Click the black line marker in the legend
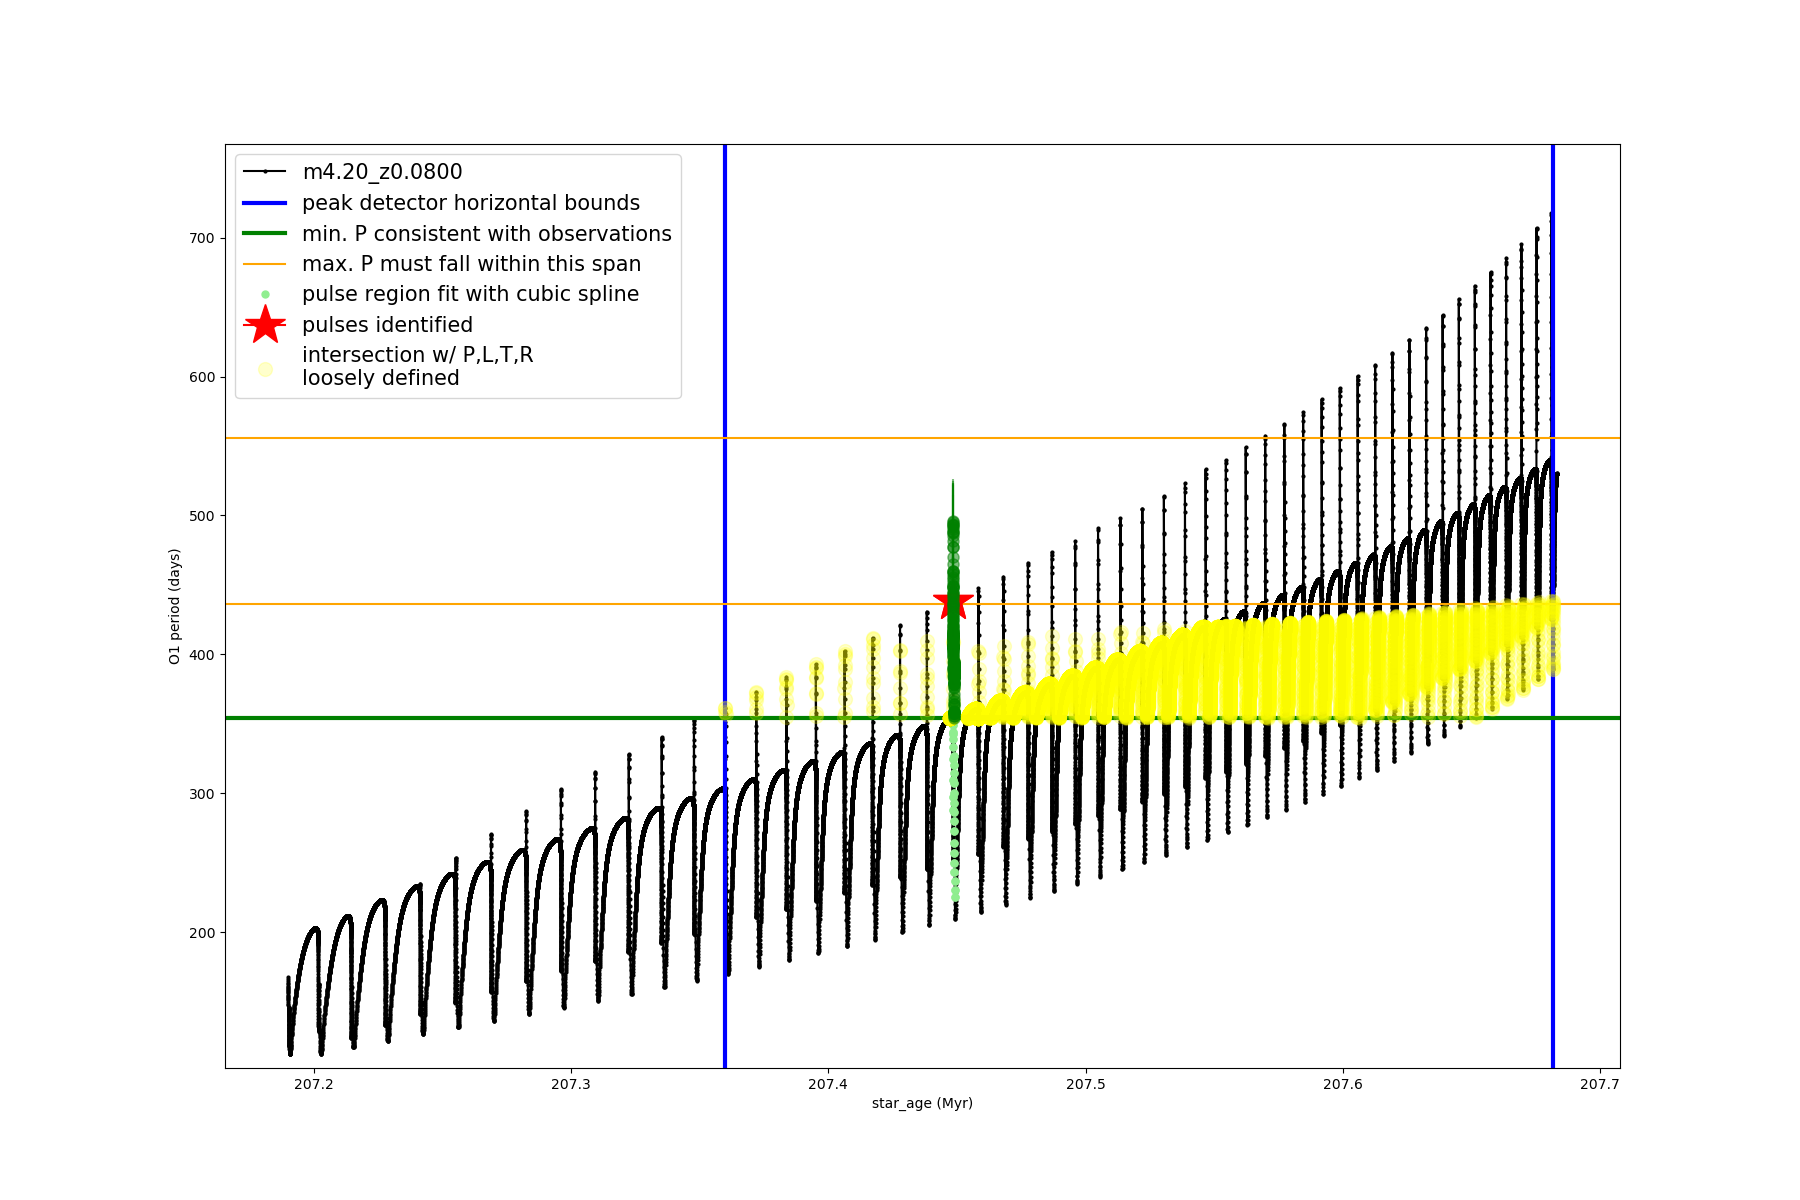The width and height of the screenshot is (1800, 1200). click(265, 172)
